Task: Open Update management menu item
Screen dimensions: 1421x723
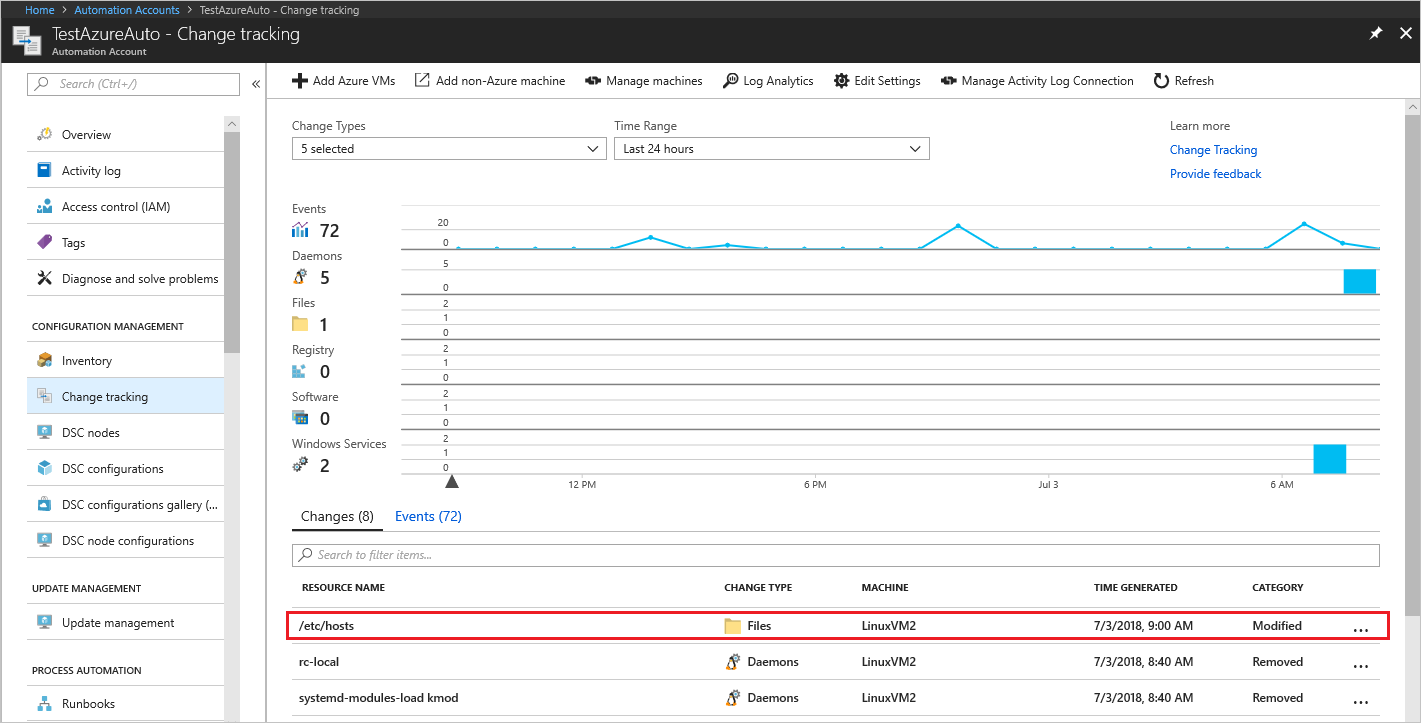Action: pos(126,622)
